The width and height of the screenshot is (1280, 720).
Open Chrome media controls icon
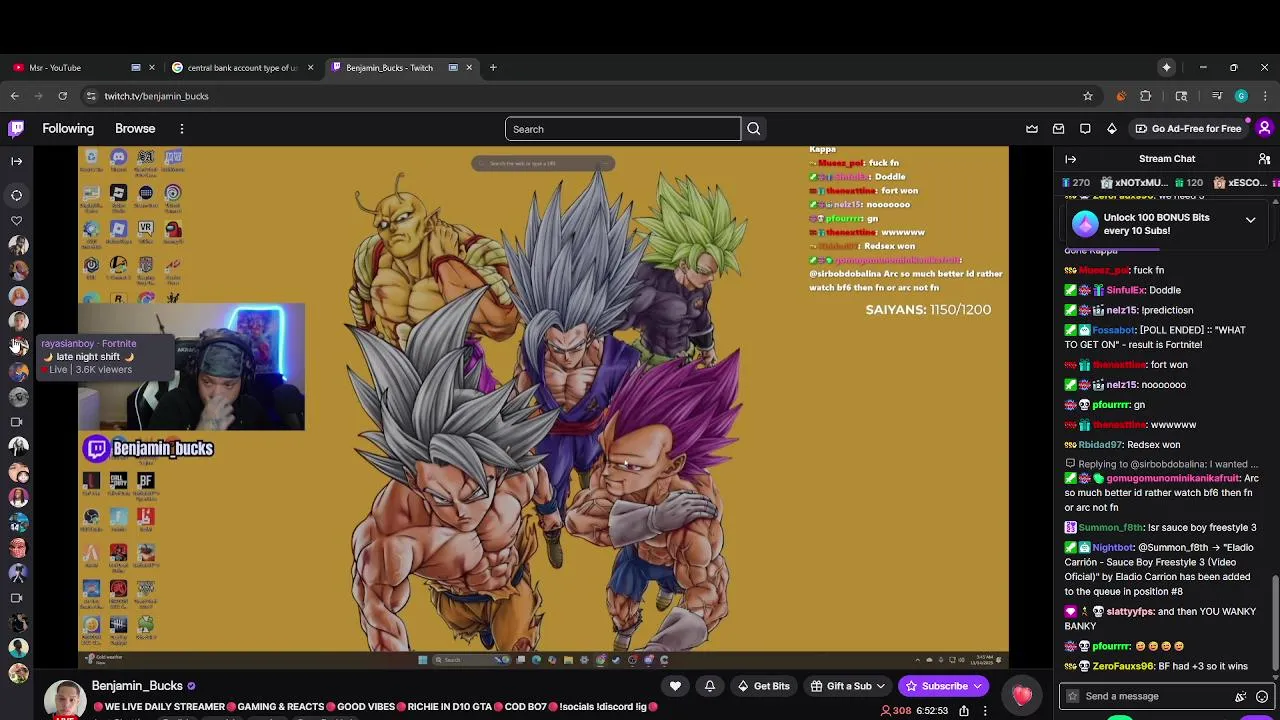1217,96
